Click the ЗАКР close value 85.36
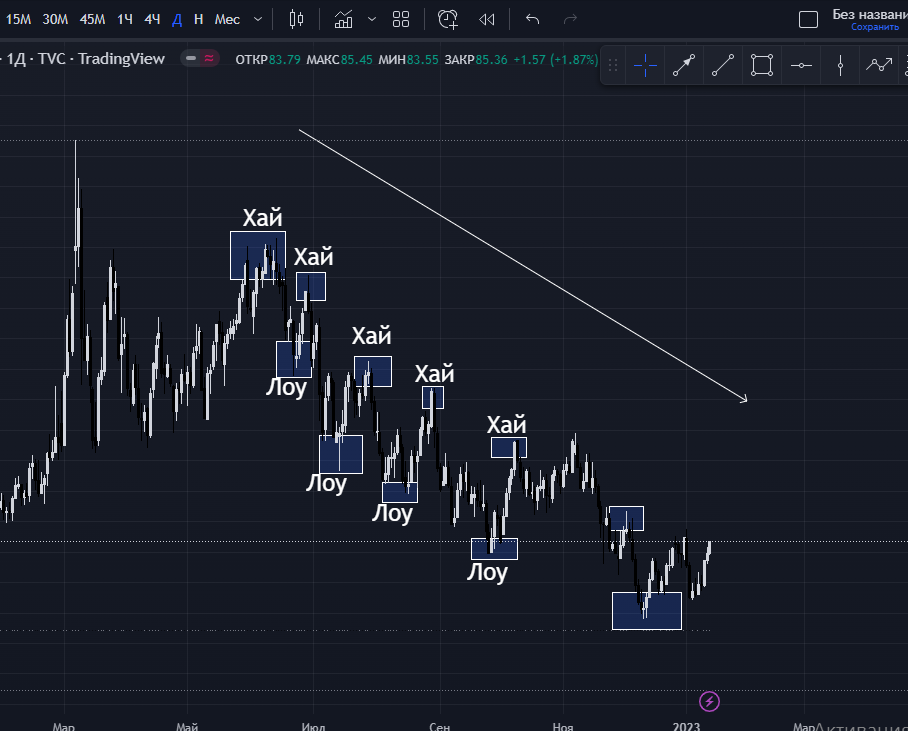Viewport: 908px width, 731px height. [491, 60]
